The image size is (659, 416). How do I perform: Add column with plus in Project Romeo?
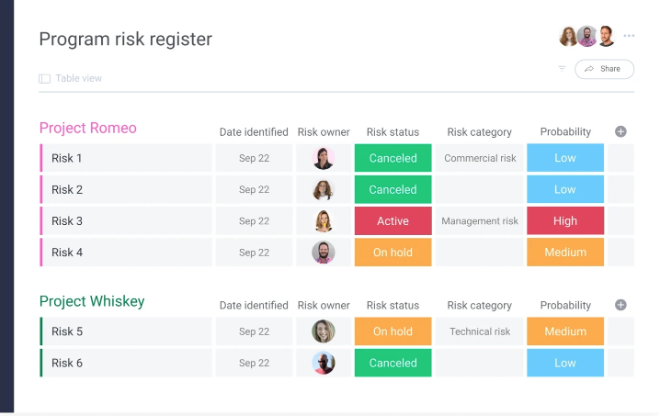620,132
